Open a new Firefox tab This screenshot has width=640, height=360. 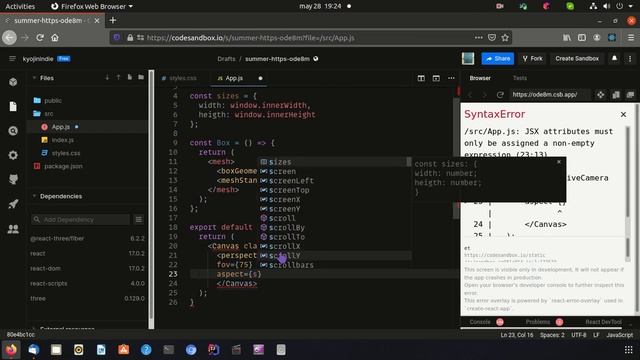[113, 20]
